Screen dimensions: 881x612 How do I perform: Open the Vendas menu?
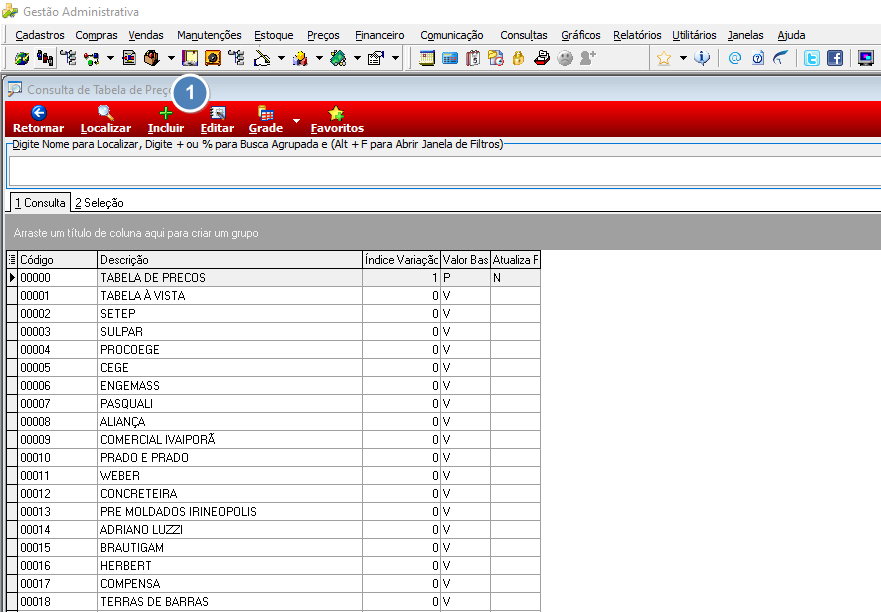146,35
